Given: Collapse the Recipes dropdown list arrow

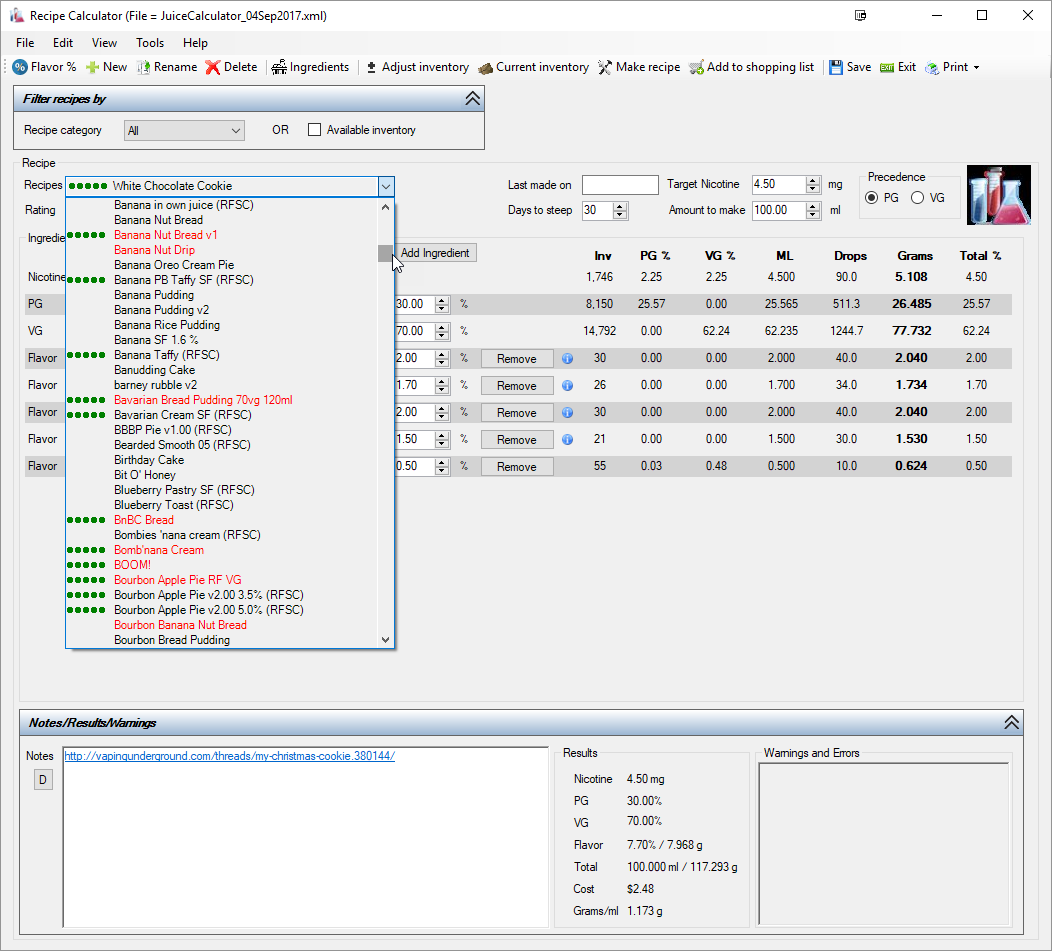Looking at the screenshot, I should 386,186.
